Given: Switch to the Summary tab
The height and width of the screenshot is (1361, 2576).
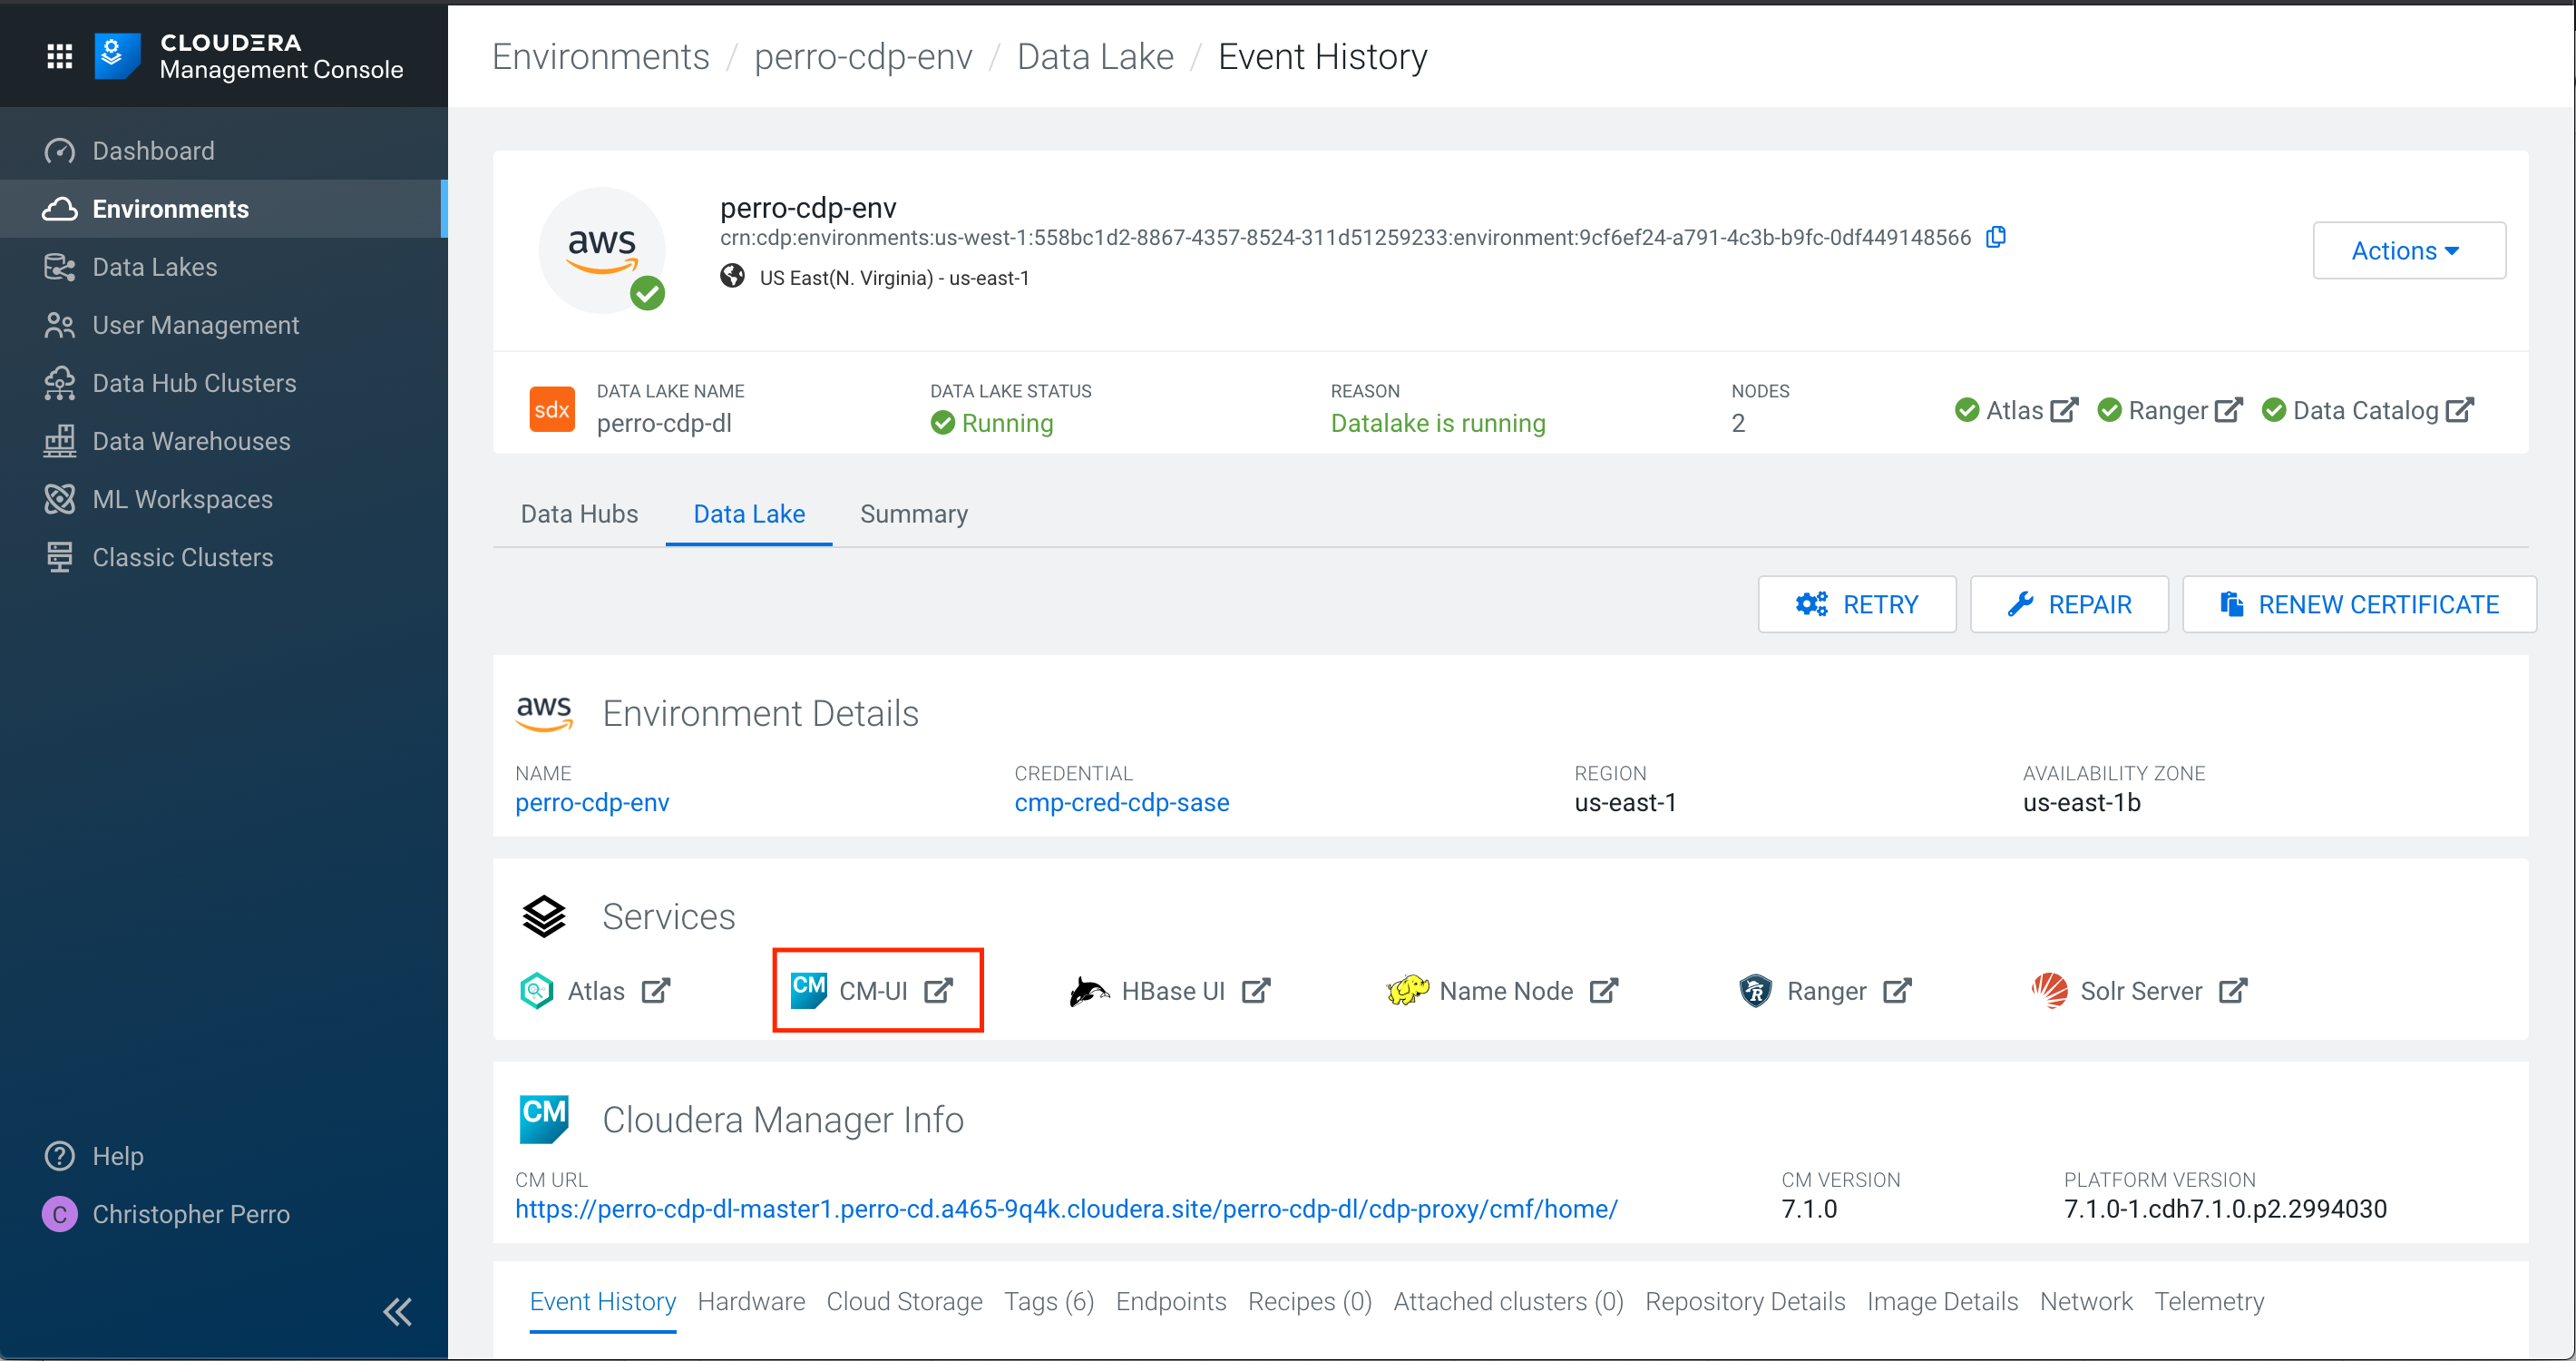Looking at the screenshot, I should tap(913, 513).
